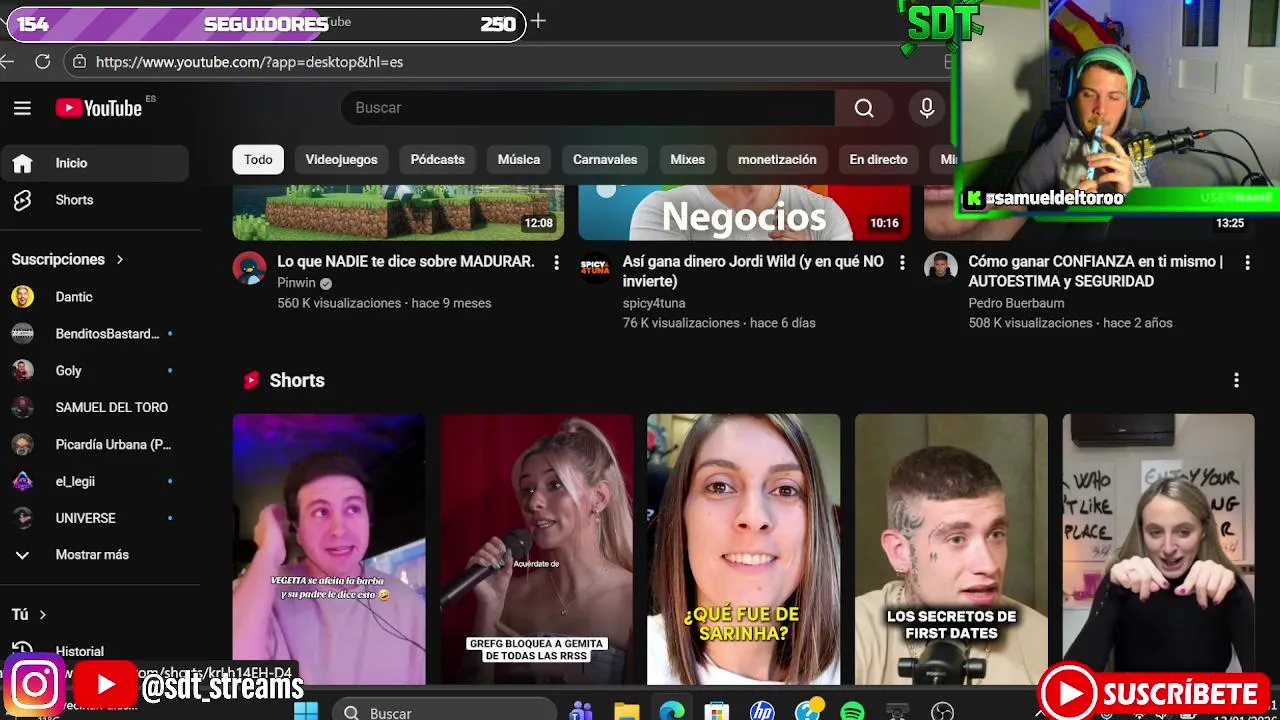Open OBS Studio from the taskbar

point(942,712)
